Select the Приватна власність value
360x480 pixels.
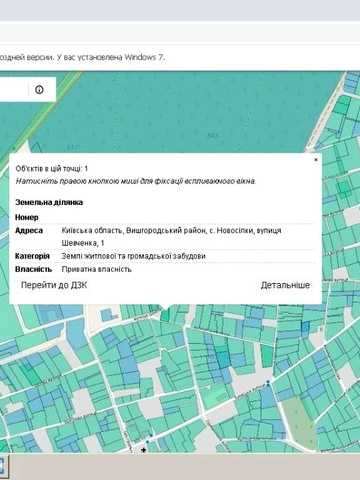coord(97,269)
